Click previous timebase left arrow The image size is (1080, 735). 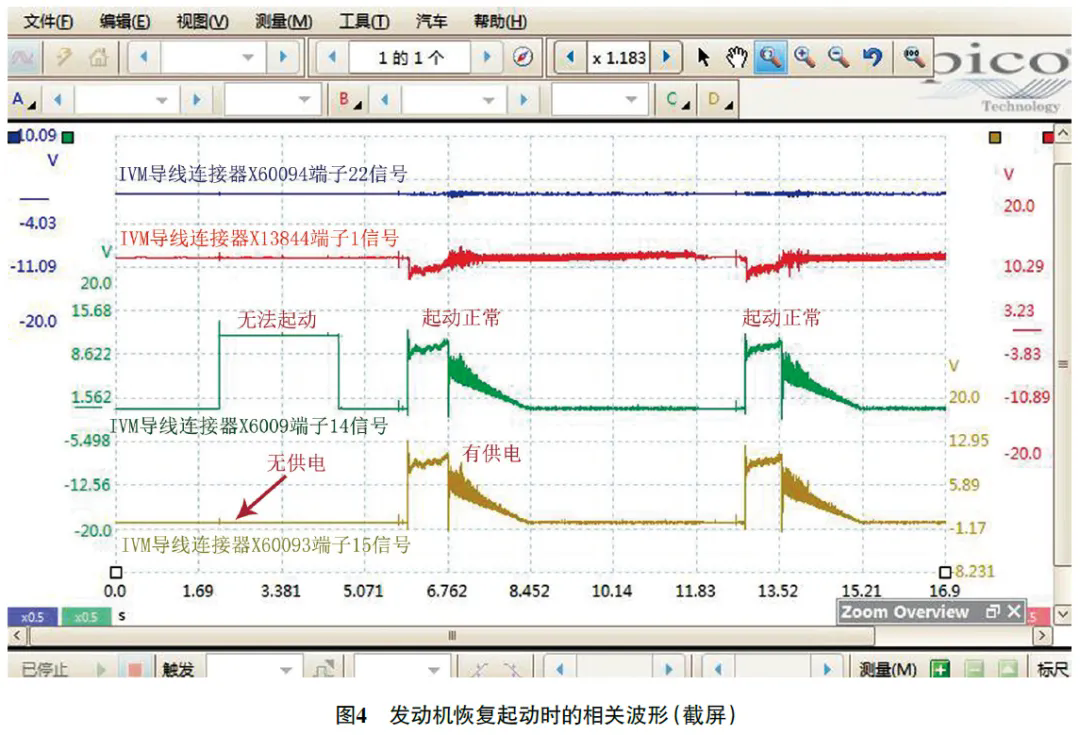point(144,57)
